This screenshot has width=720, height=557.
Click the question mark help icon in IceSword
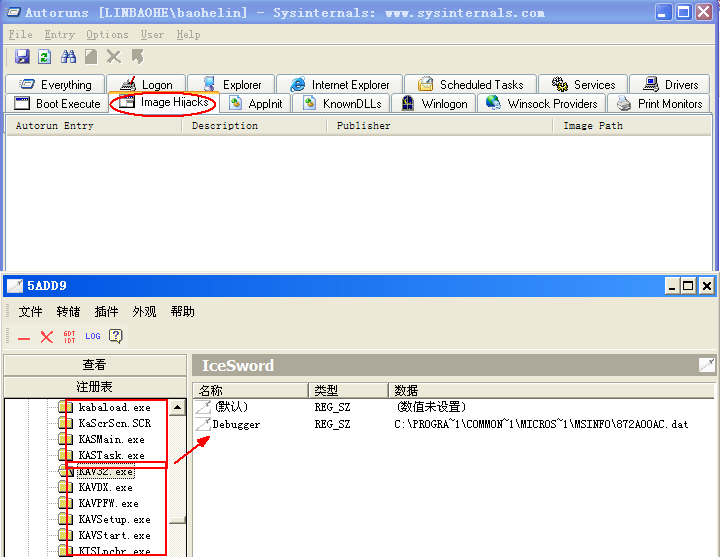116,336
